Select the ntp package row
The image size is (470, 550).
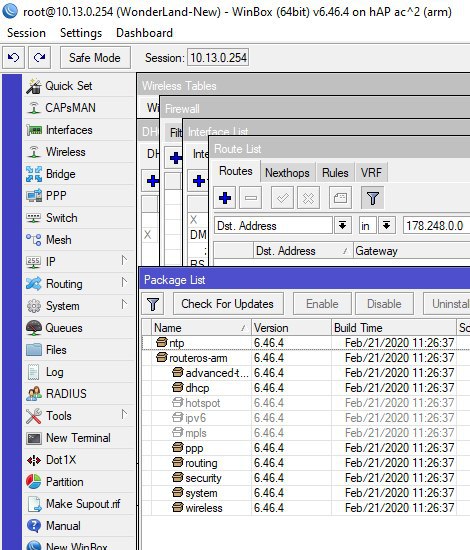tap(306, 343)
